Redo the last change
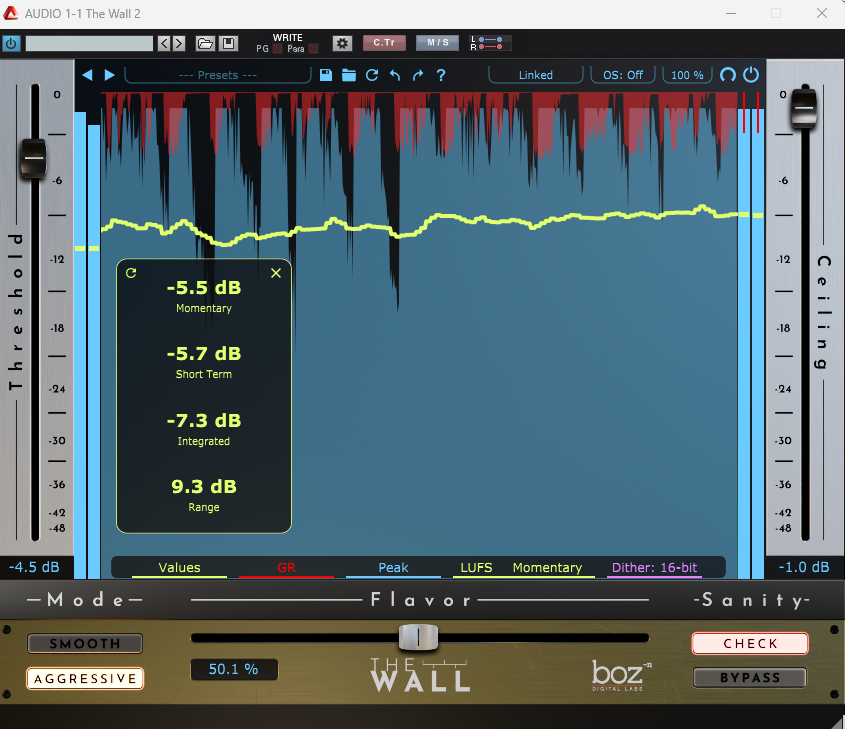Screen dimensions: 845x729 coord(418,75)
